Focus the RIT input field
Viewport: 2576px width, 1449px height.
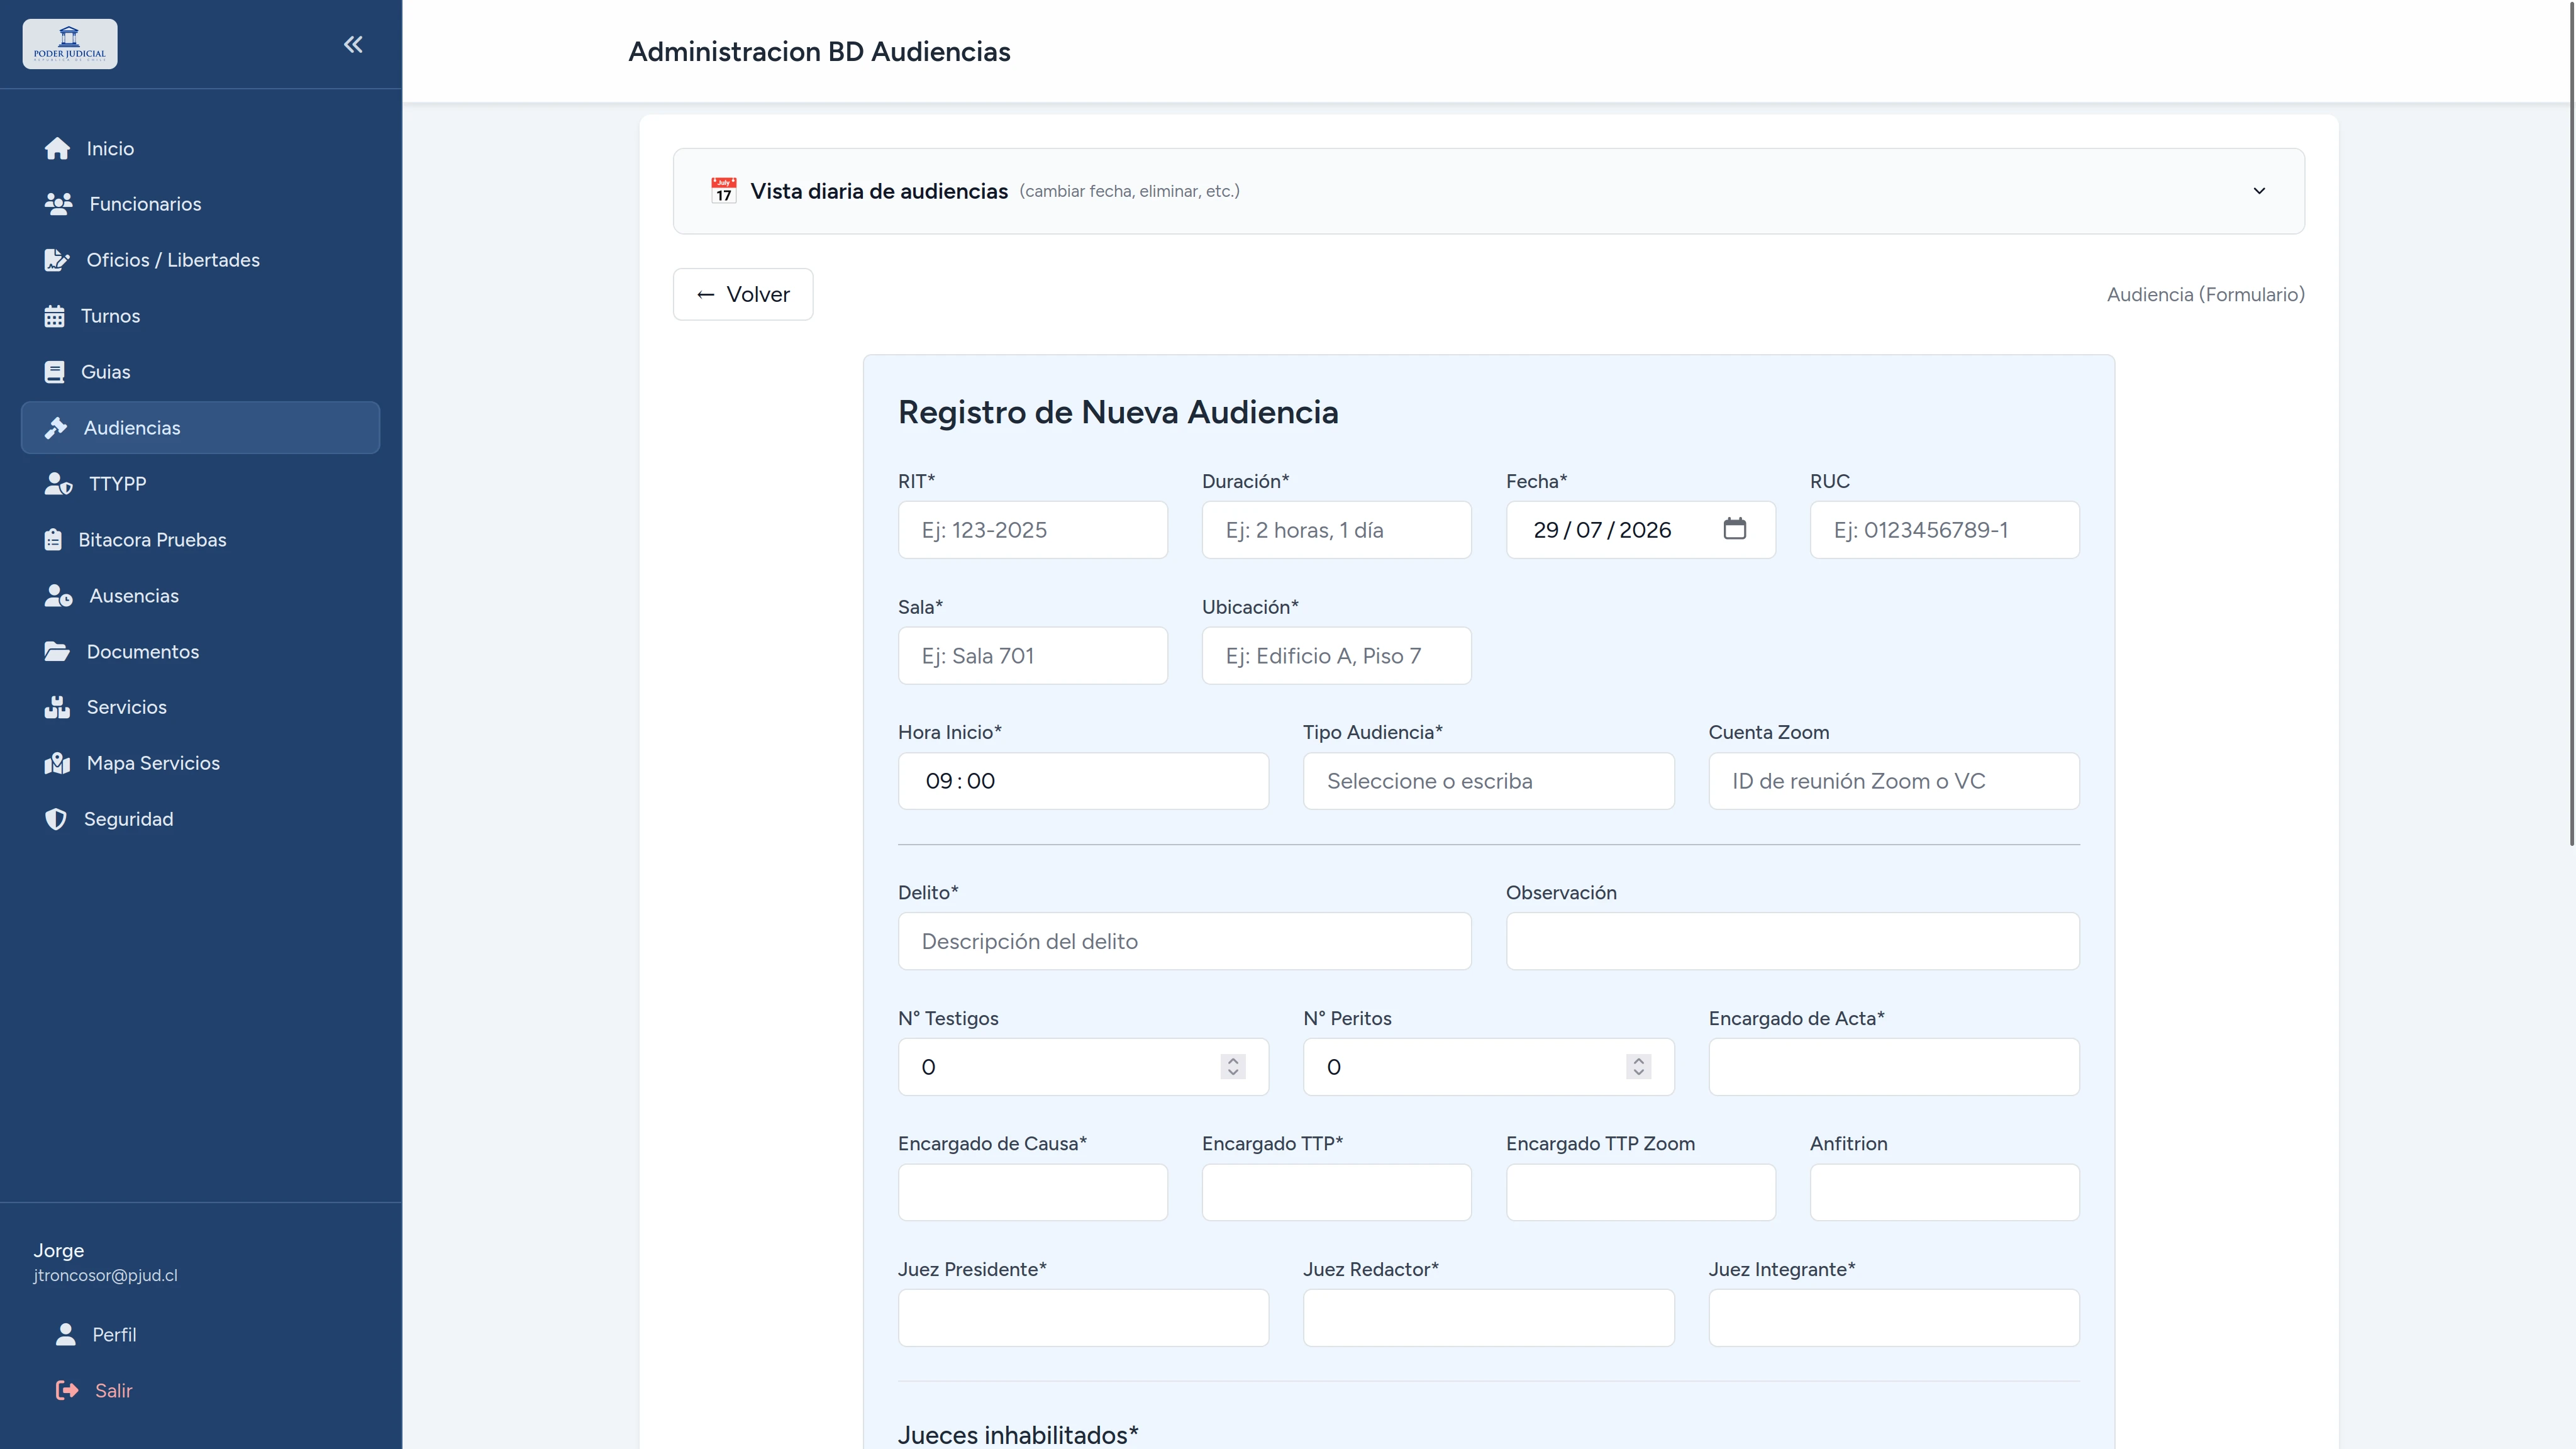1033,530
